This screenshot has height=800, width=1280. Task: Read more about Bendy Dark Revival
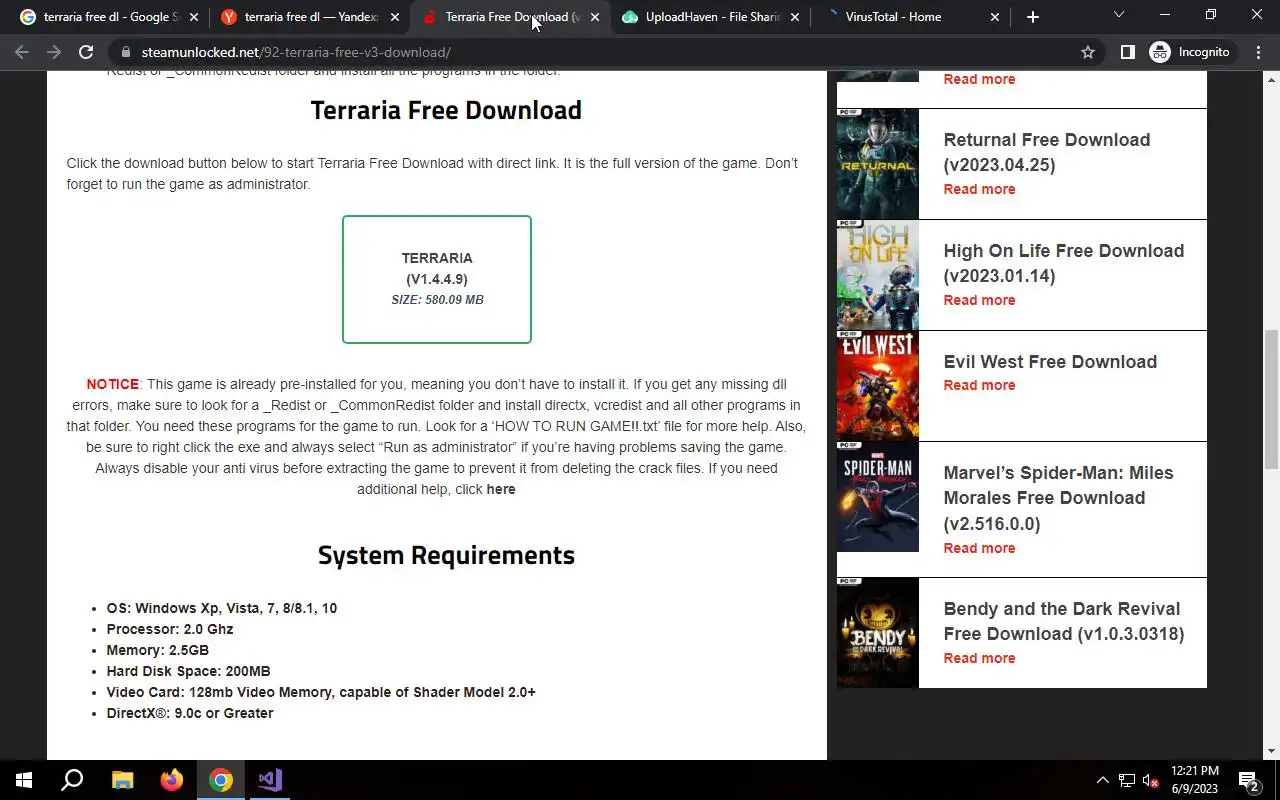pyautogui.click(x=979, y=658)
